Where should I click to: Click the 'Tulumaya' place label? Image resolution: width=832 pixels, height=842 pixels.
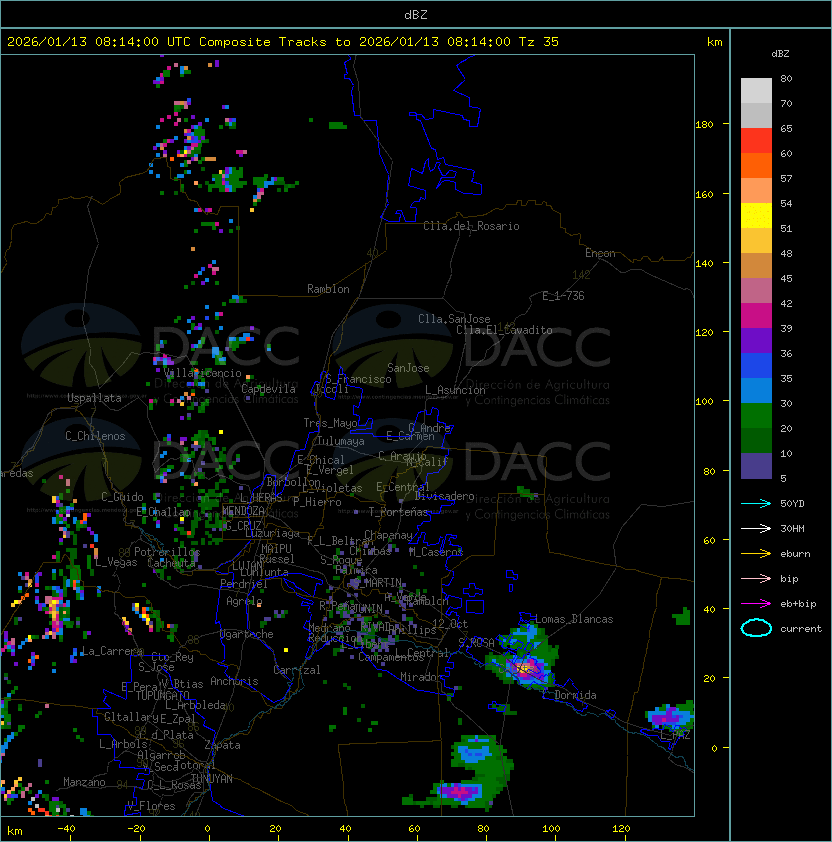click(x=341, y=441)
